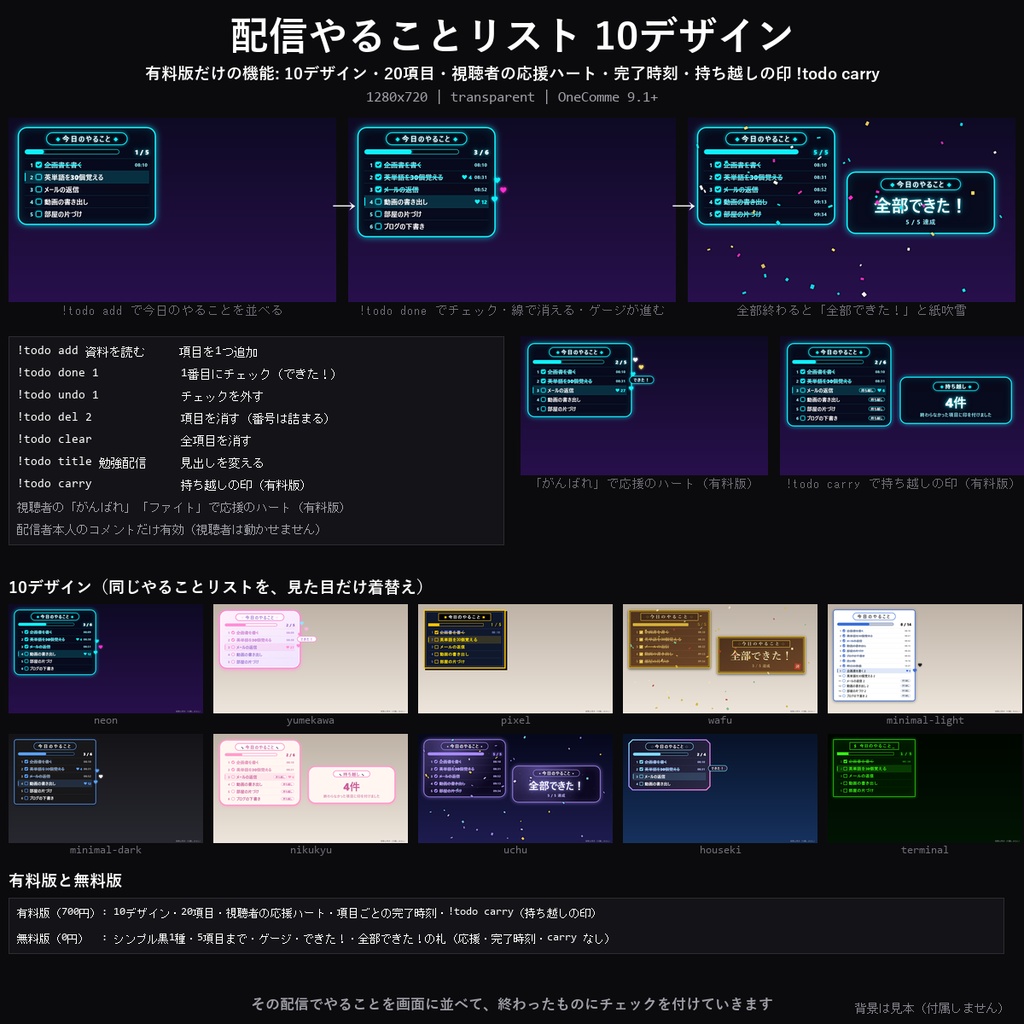The image size is (1024, 1024).
Task: Click the note about 視聴者の「がんばれ」「ファイト」
Action: coord(180,507)
